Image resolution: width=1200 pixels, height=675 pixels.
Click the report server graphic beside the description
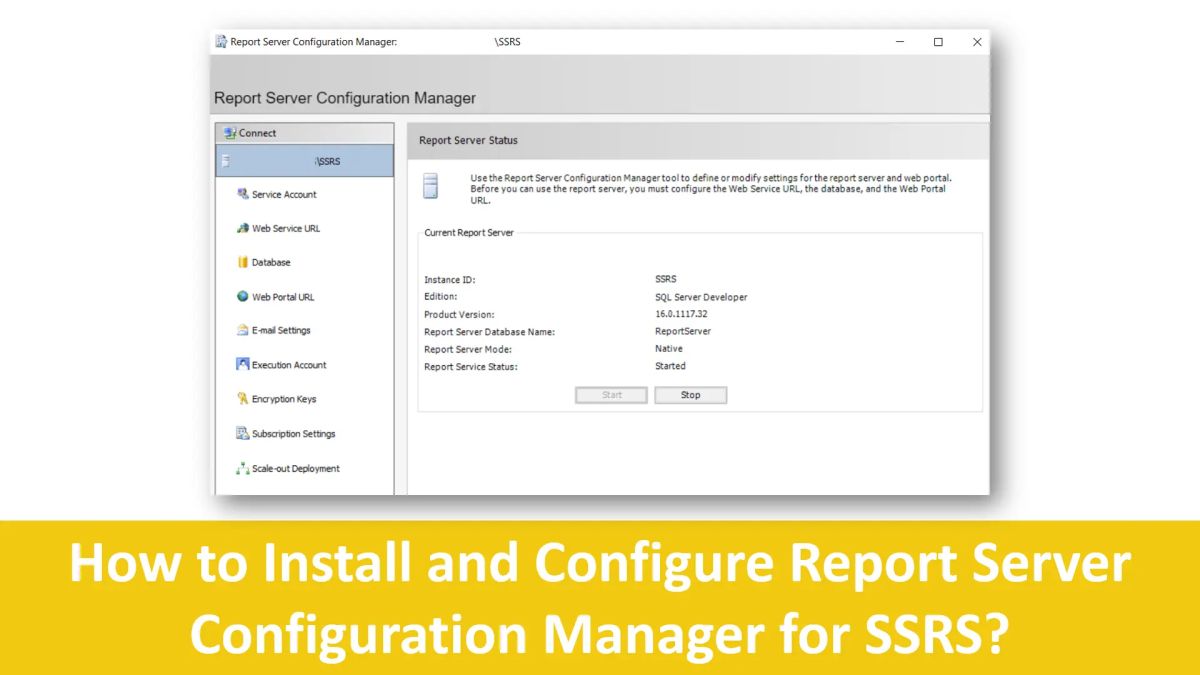coord(432,187)
